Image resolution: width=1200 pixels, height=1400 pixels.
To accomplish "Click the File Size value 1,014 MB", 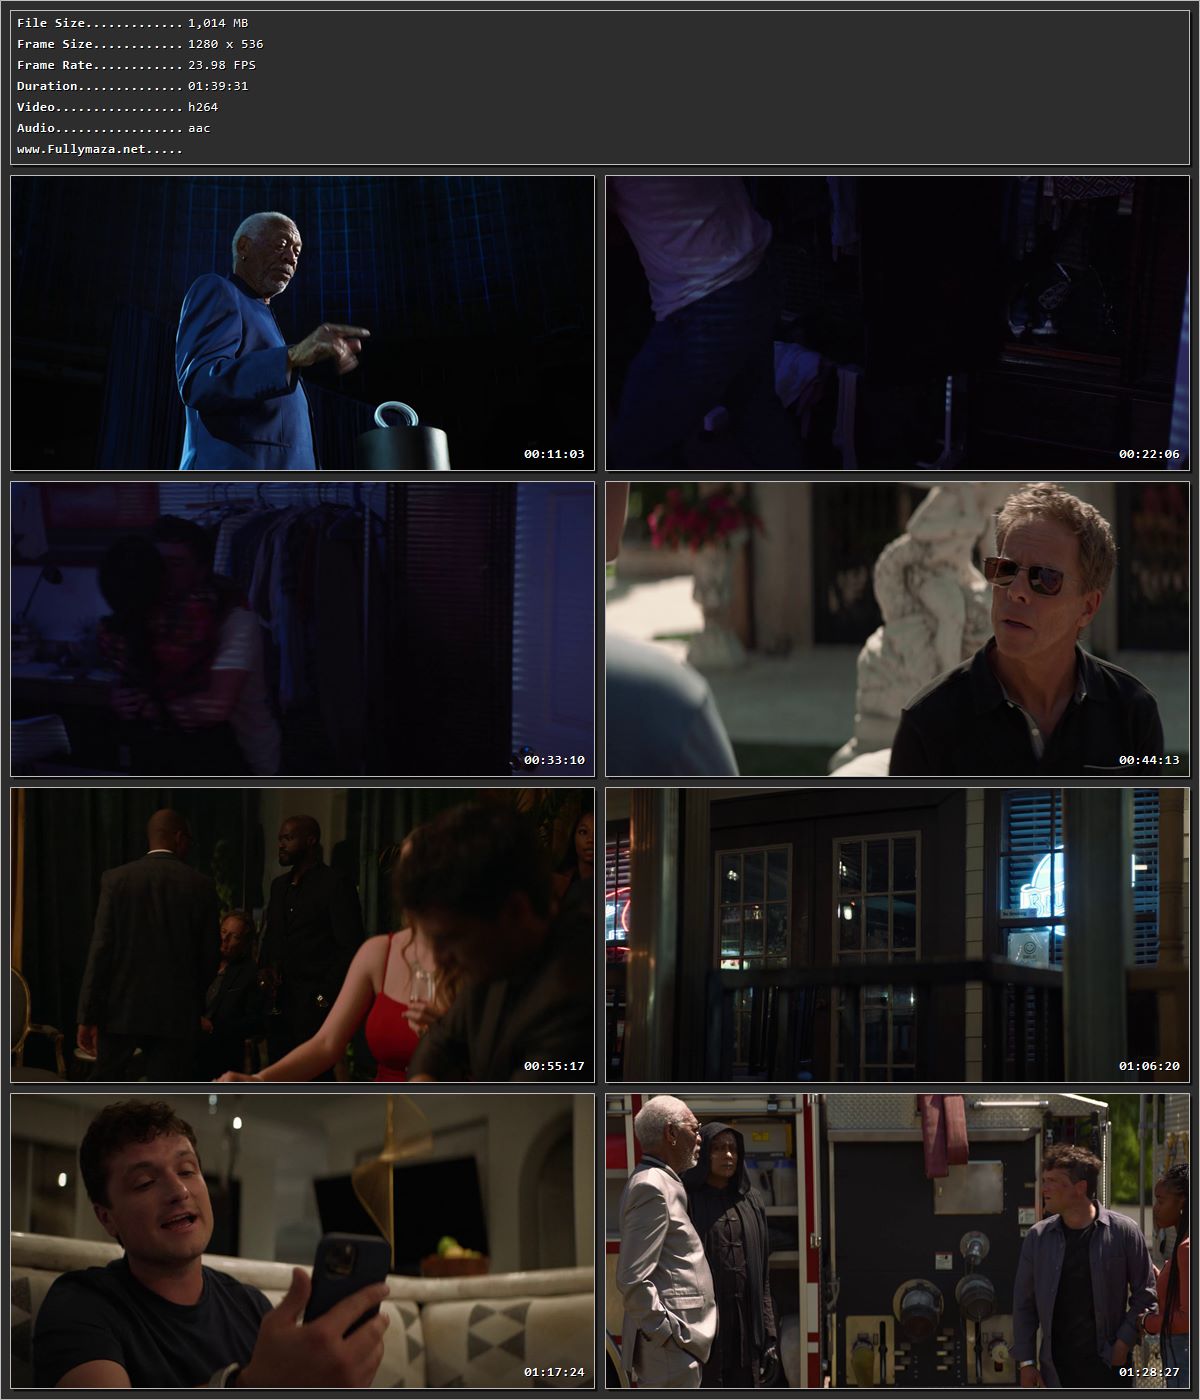I will (218, 23).
